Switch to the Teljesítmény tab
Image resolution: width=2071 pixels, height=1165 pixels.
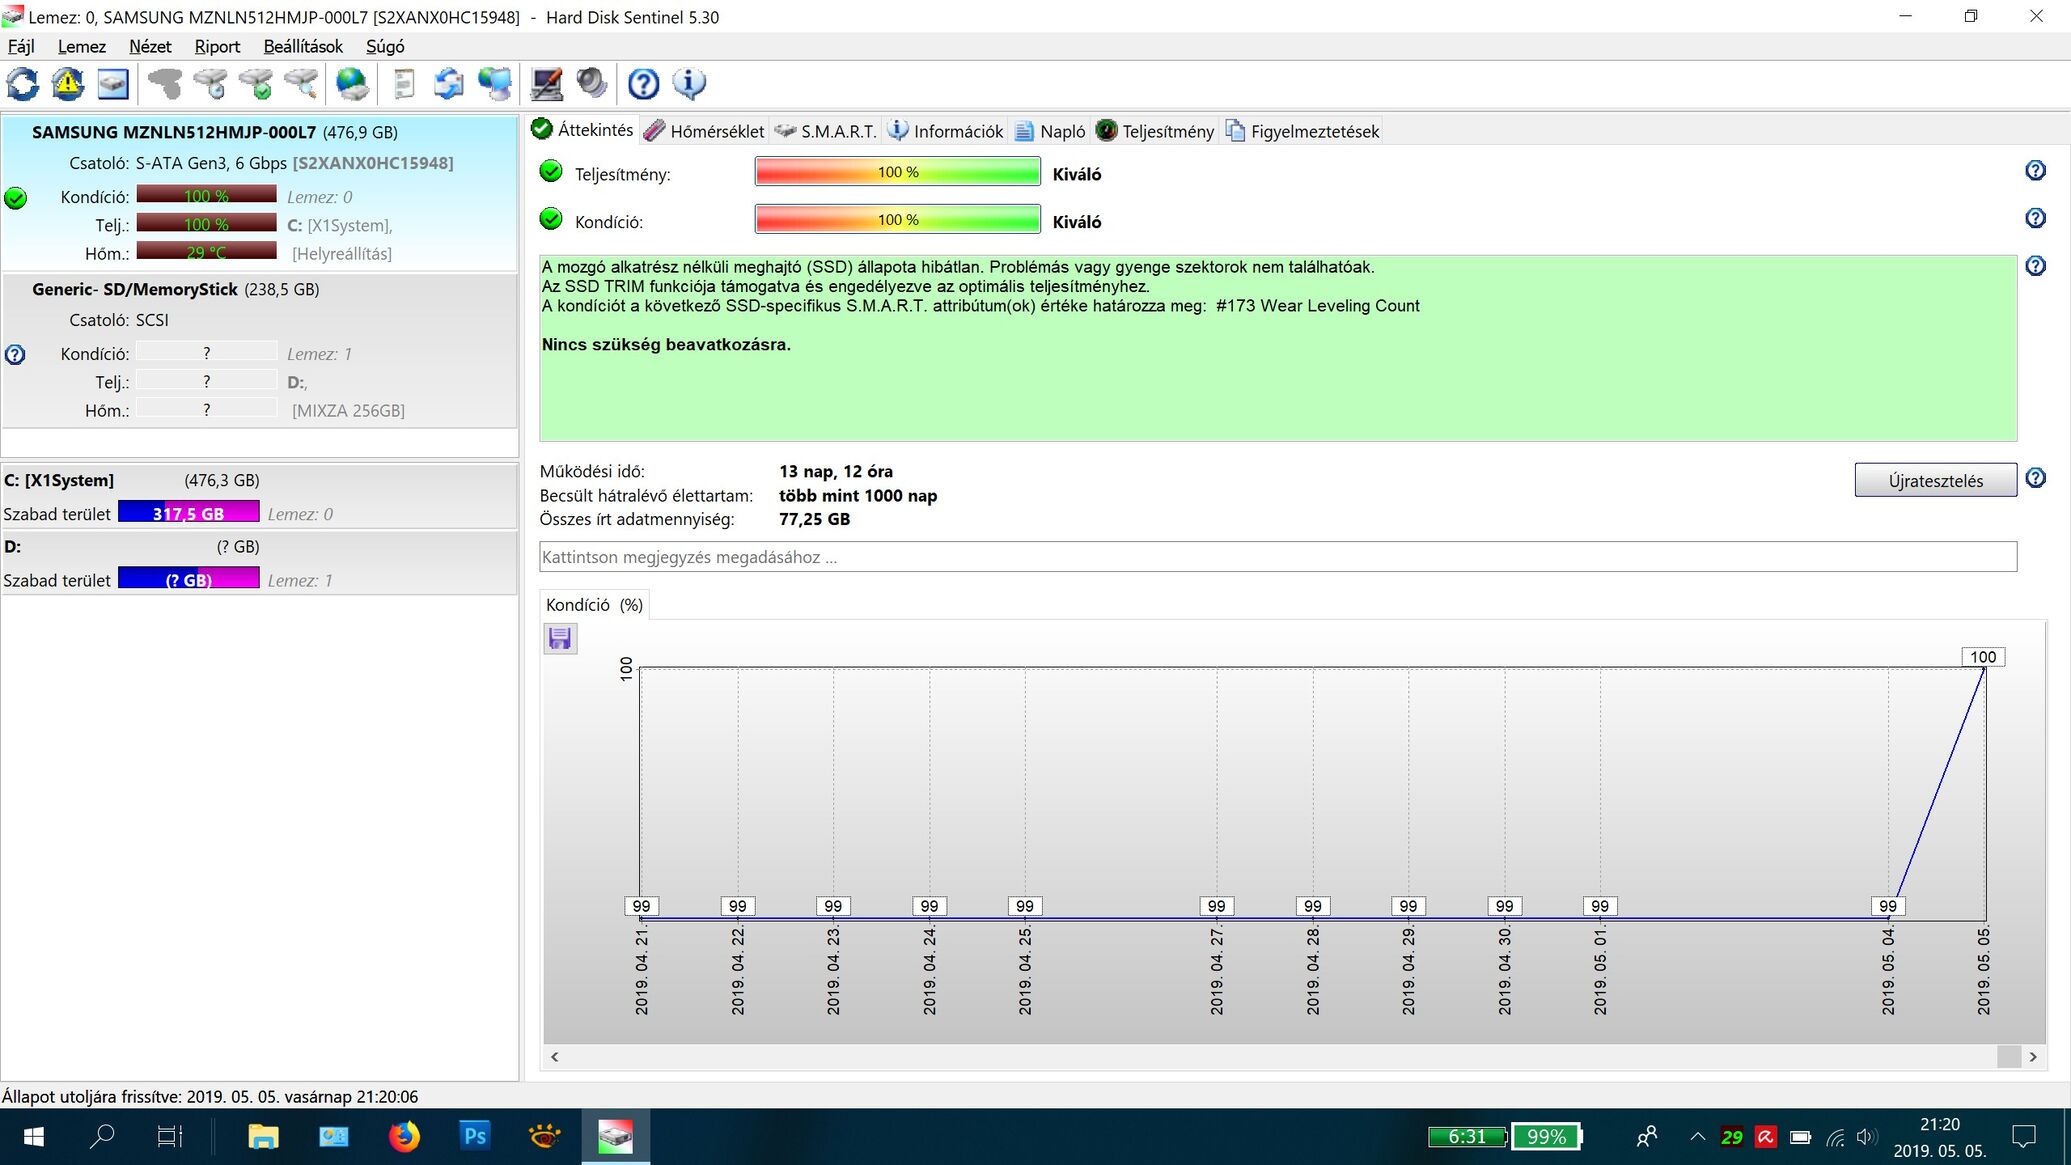click(1155, 131)
